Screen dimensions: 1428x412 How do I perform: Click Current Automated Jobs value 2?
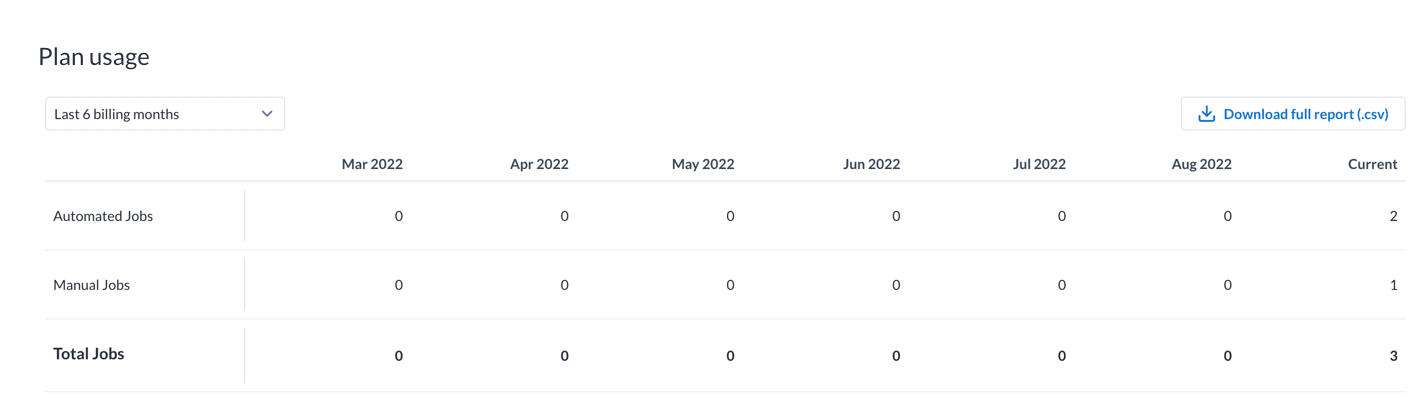1394,216
